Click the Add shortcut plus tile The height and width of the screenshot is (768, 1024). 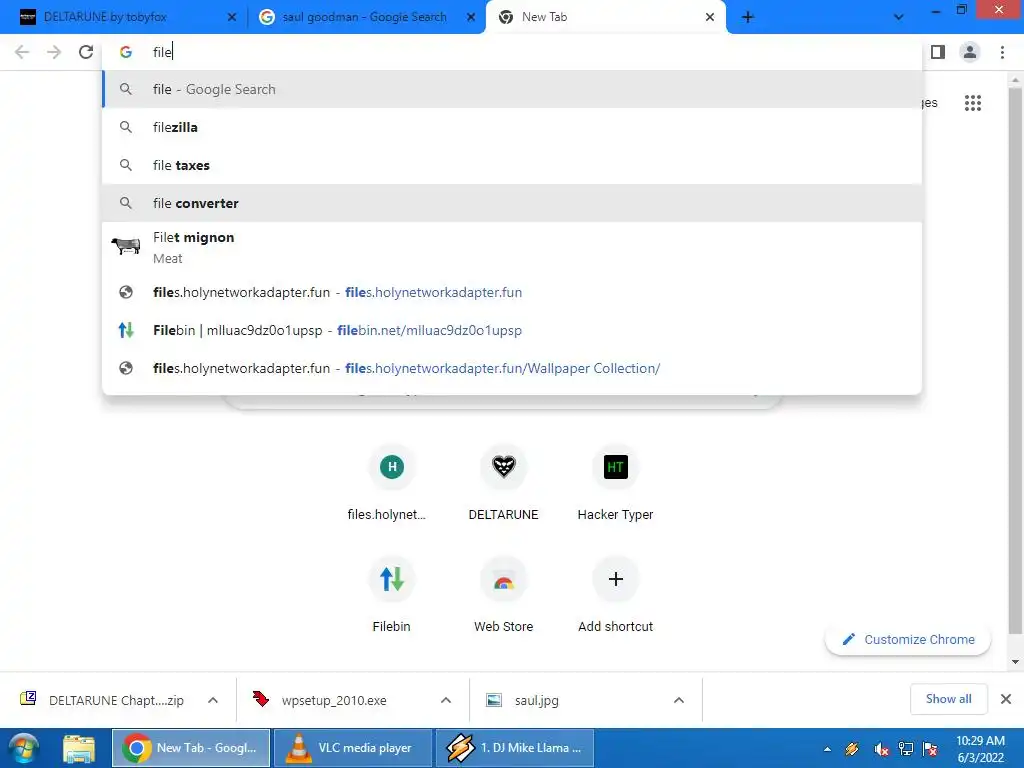pos(615,594)
